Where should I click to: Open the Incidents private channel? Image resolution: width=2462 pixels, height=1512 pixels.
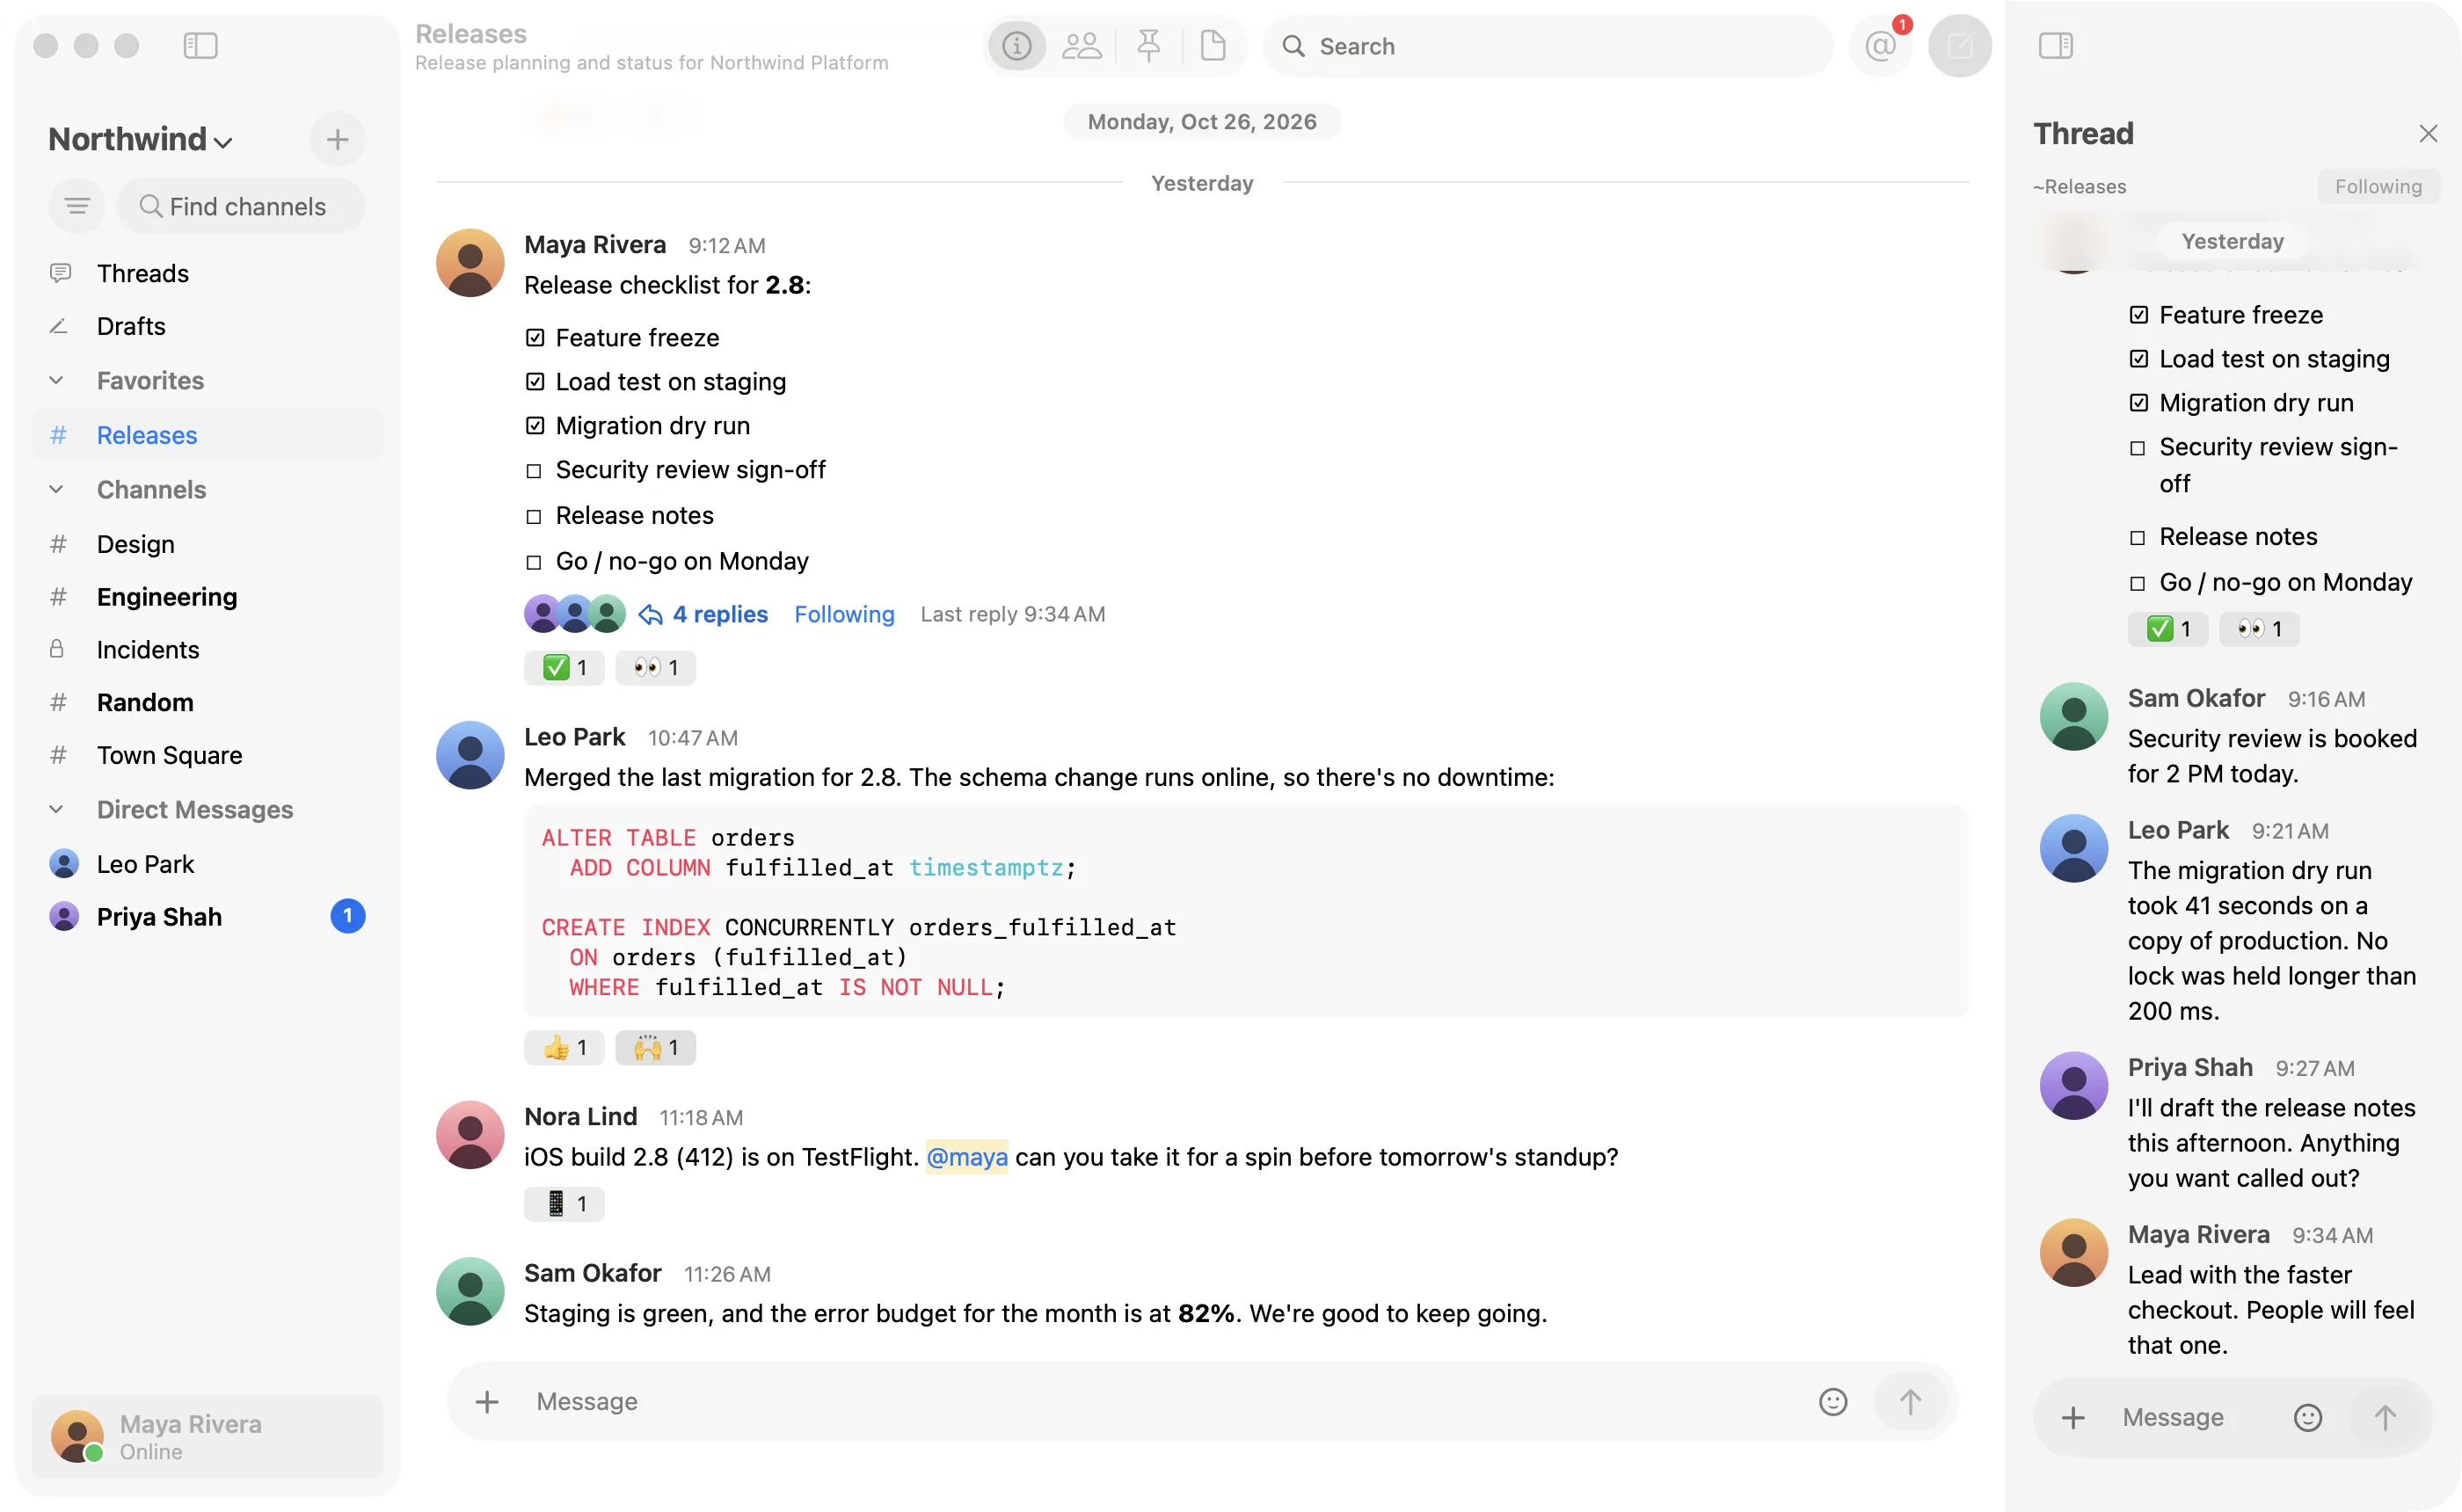click(x=207, y=650)
